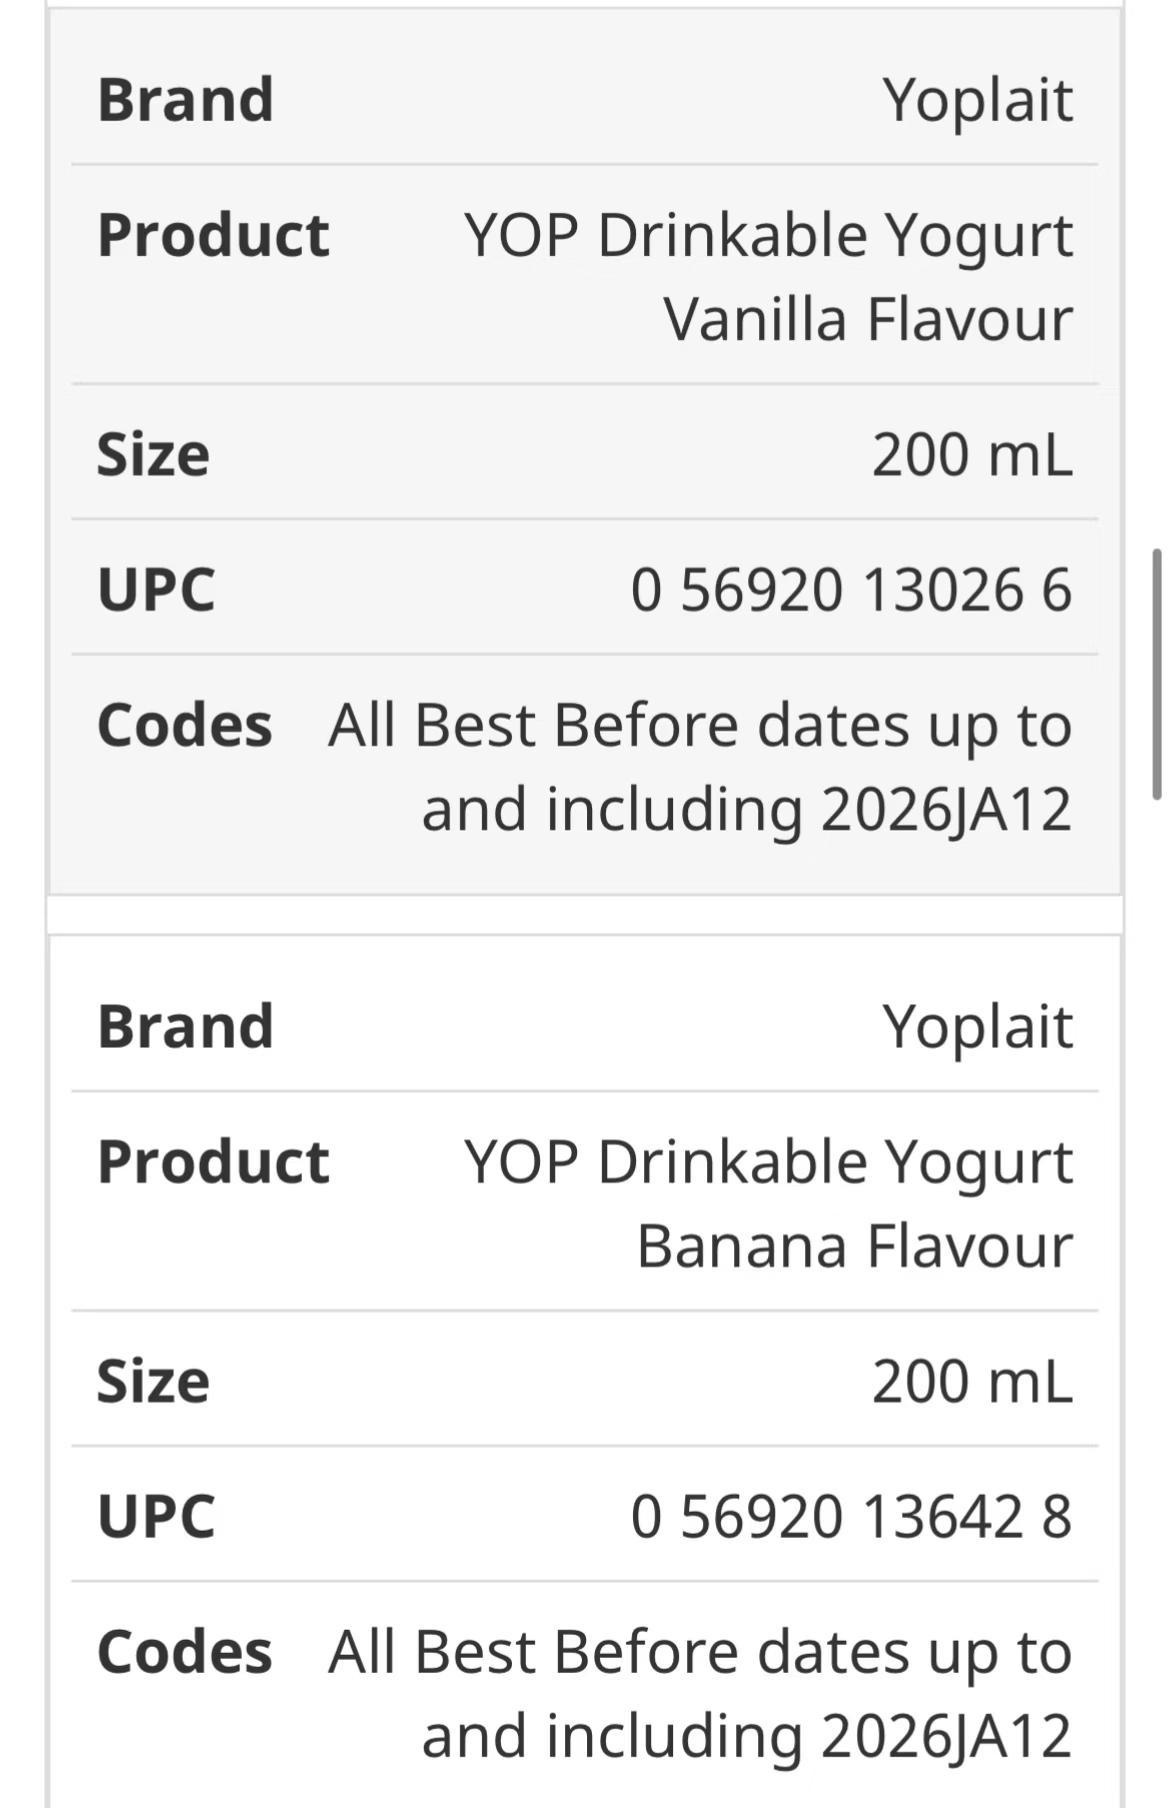Screen dimensions: 1170x1808
Task: Click the Product label in the Banana card
Action: [213, 1163]
